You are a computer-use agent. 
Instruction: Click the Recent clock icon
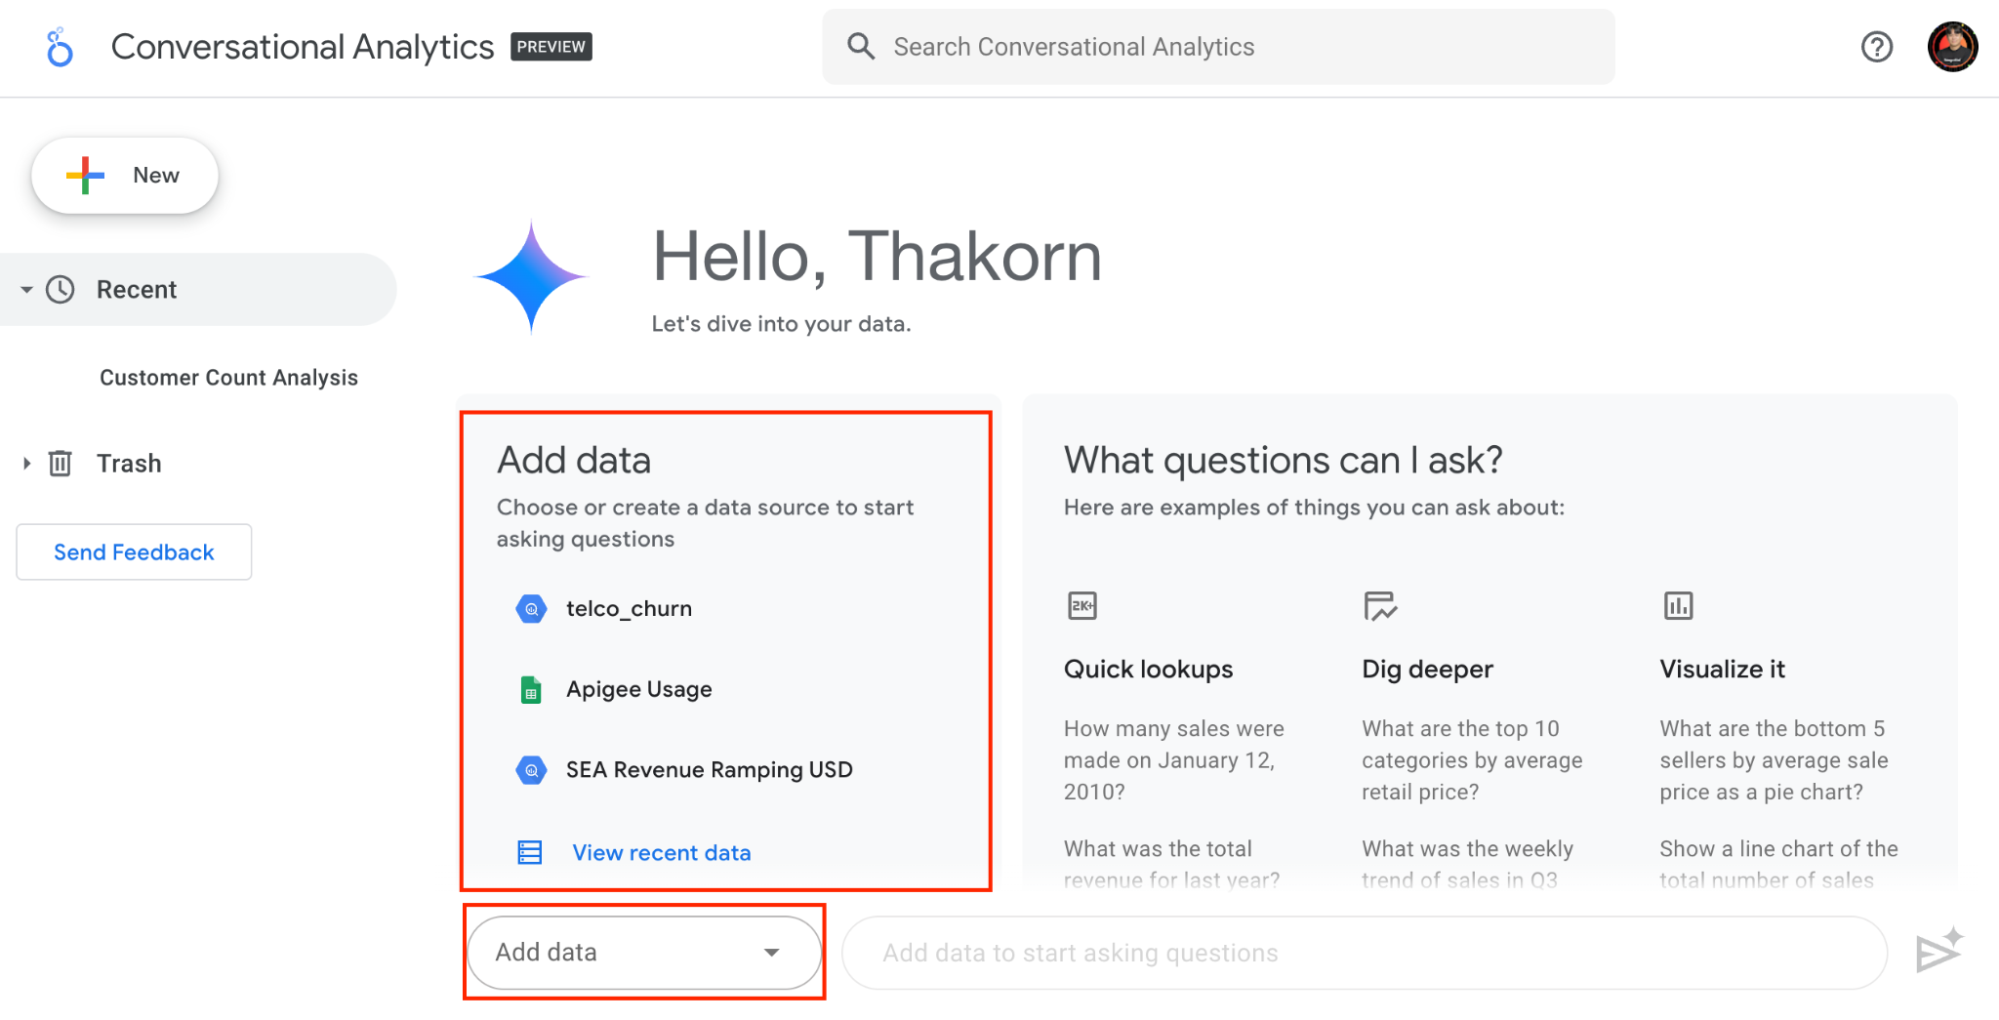tap(60, 289)
